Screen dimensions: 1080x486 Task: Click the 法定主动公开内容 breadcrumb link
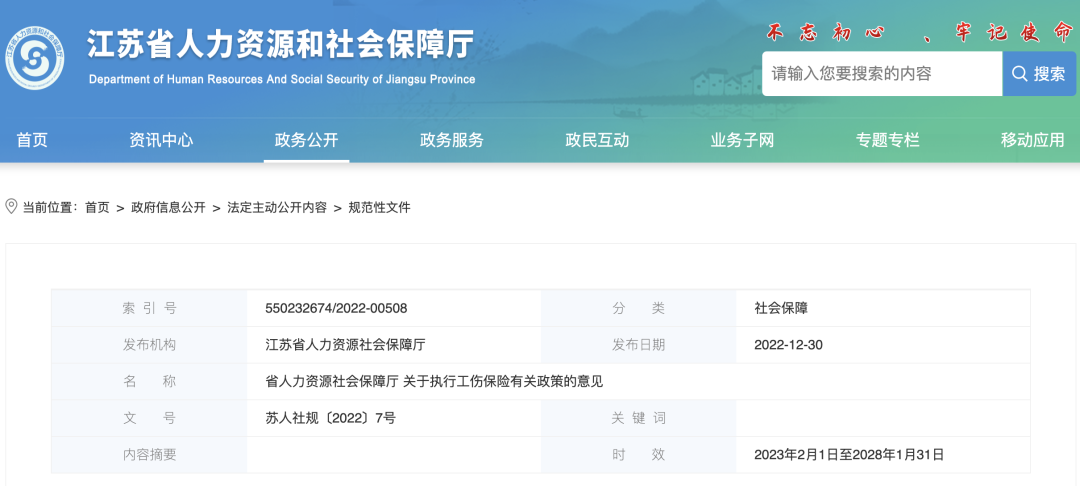(x=277, y=207)
